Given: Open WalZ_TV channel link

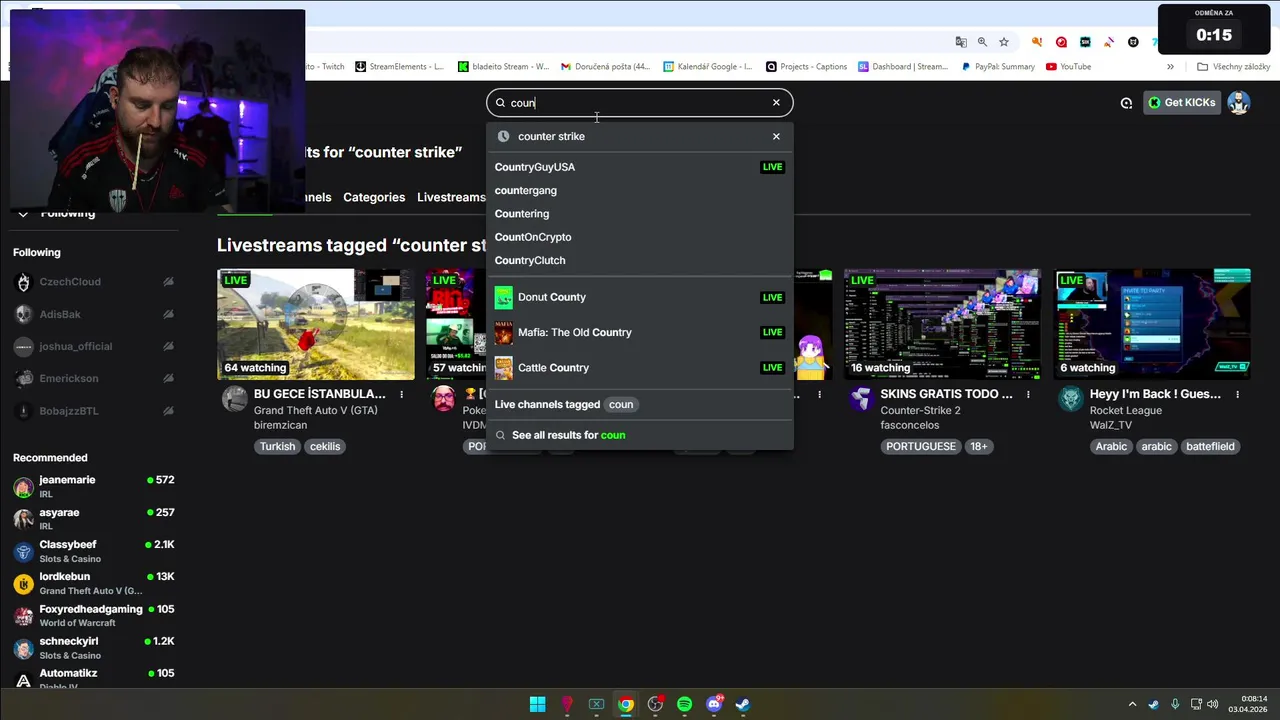Looking at the screenshot, I should (x=1110, y=425).
